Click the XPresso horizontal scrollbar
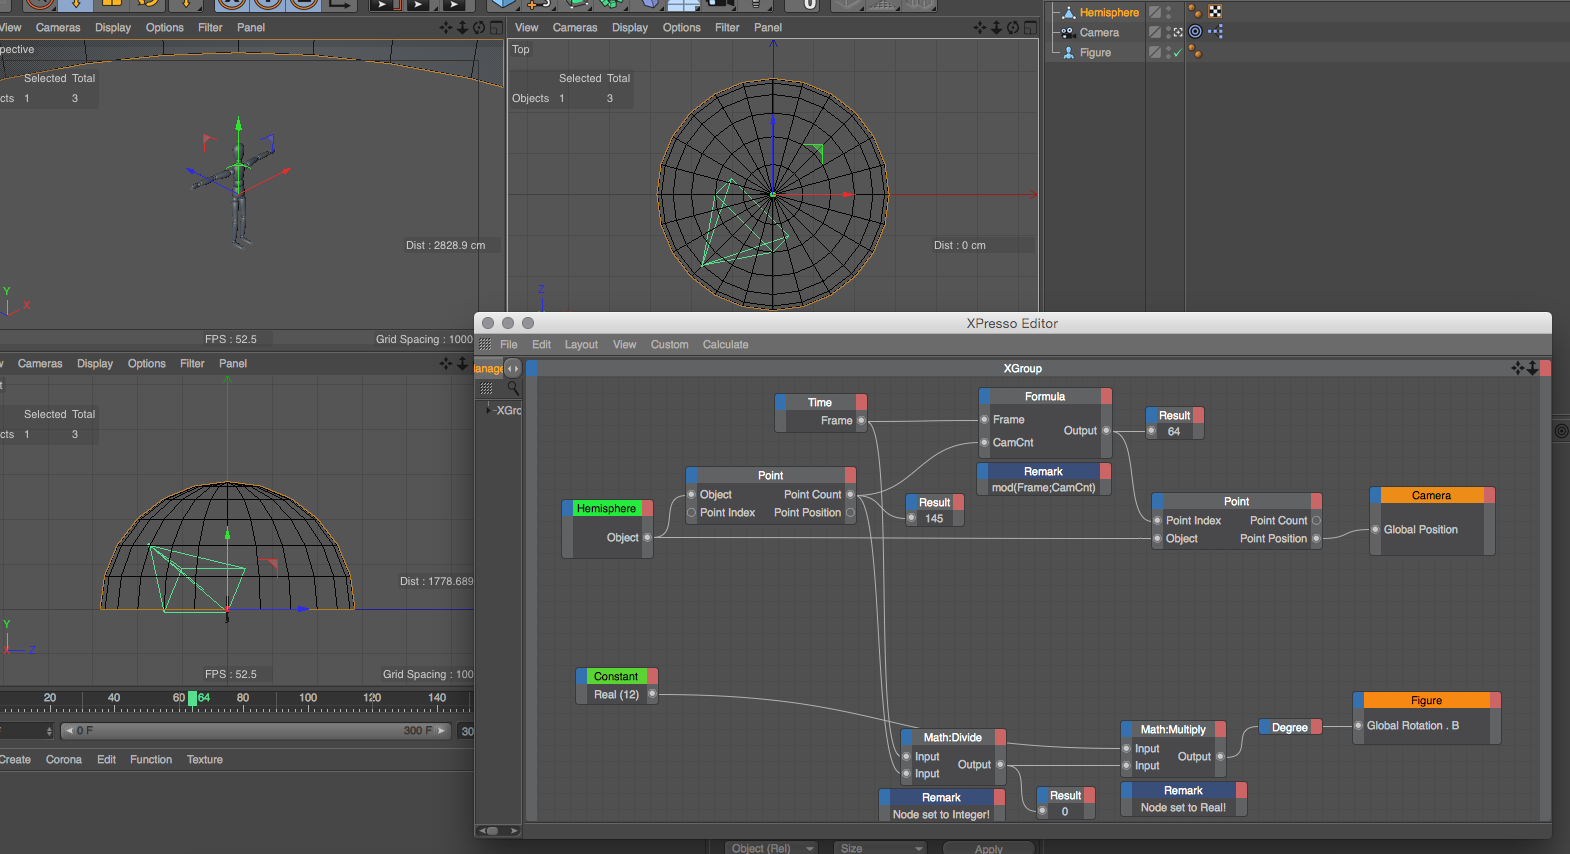 point(499,830)
